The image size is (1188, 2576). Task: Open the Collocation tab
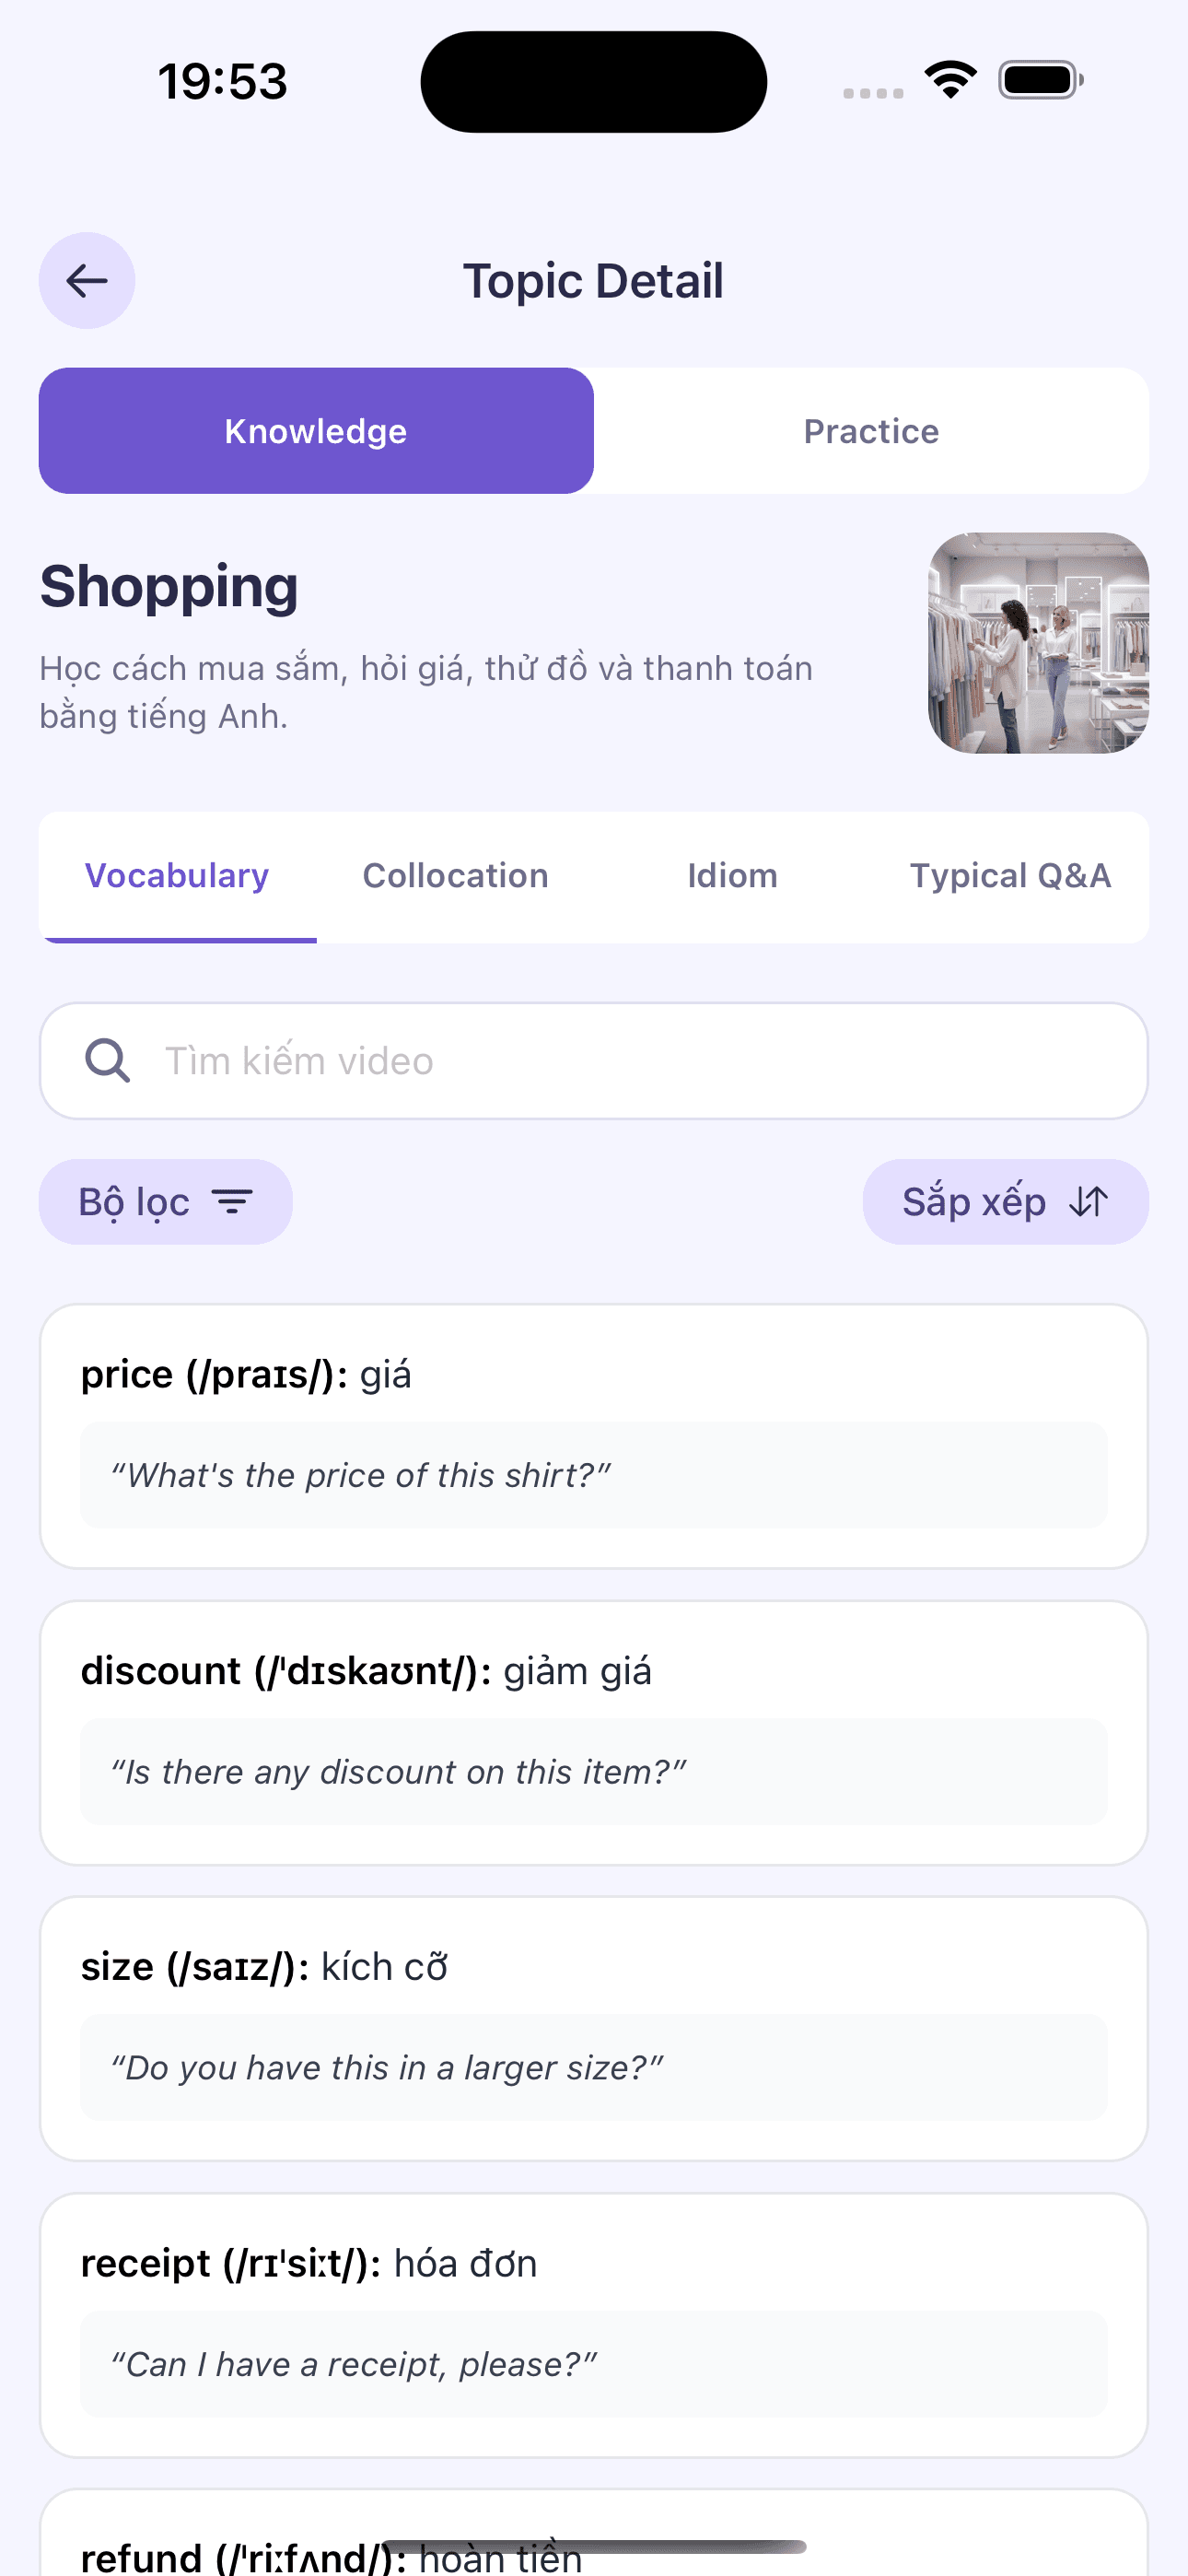pyautogui.click(x=455, y=876)
